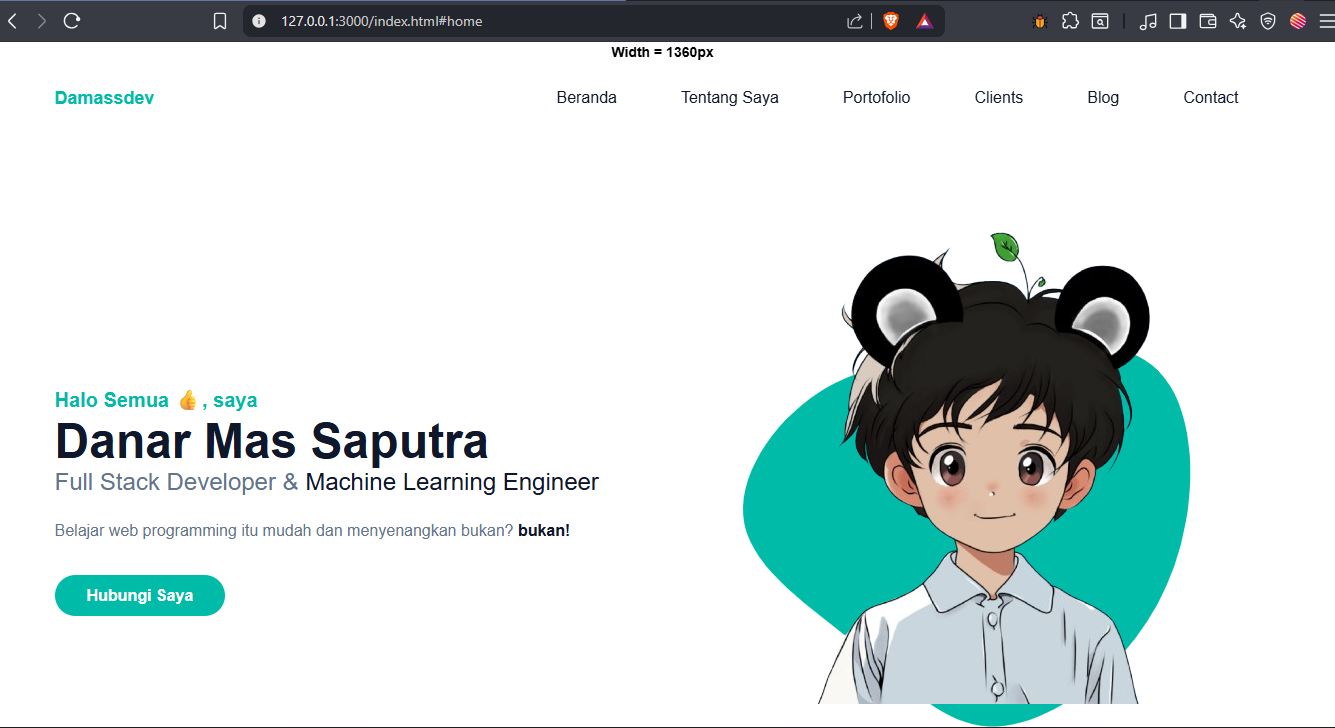Open the bug extension icon
Screen dimensions: 1335x728
[1040, 21]
